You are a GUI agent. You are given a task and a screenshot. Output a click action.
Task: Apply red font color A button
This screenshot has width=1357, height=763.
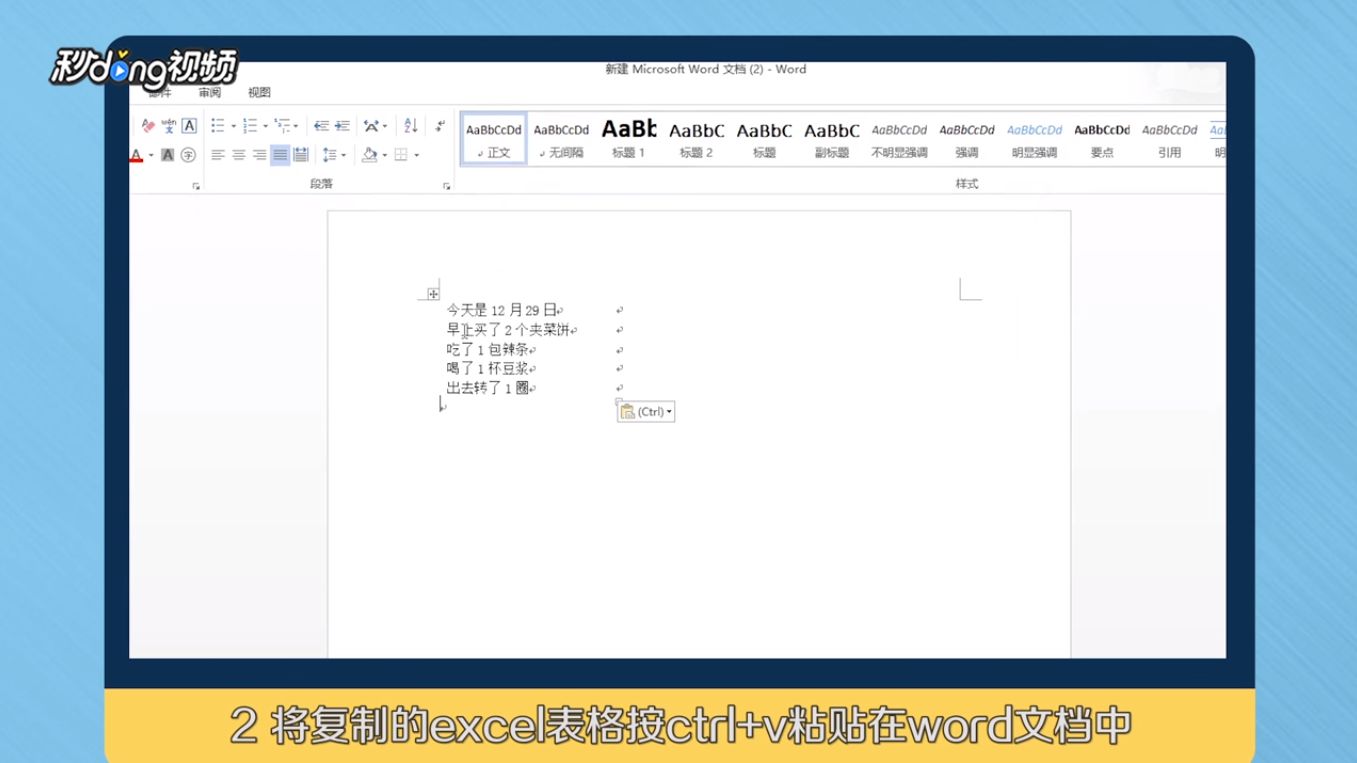pyautogui.click(x=137, y=155)
